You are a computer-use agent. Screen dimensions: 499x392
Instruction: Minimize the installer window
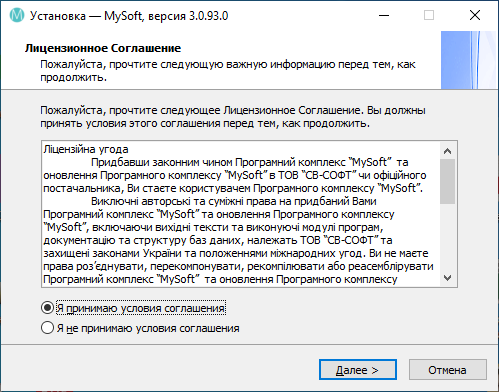[x=384, y=15]
